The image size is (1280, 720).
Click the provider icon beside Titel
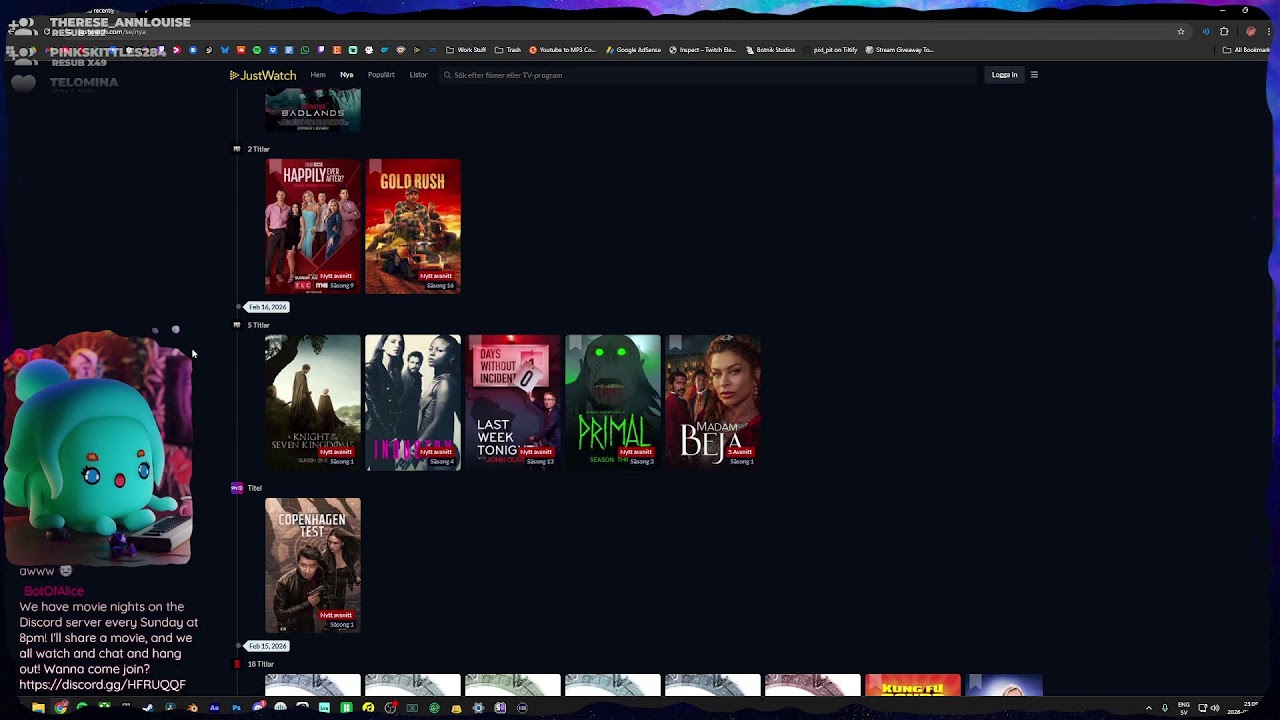(x=237, y=488)
